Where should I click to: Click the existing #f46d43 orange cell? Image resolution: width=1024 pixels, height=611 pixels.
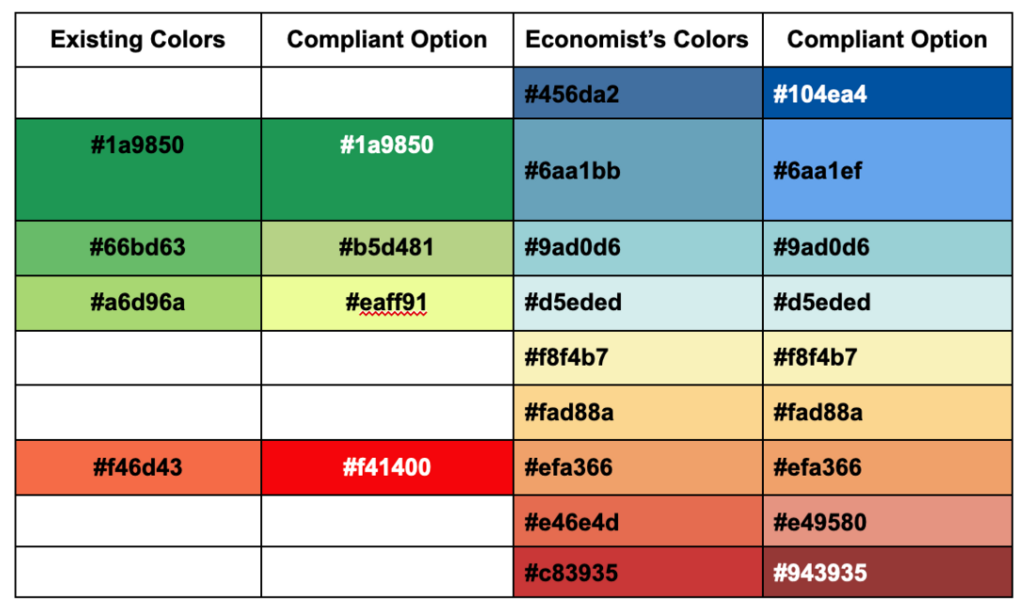(x=138, y=467)
